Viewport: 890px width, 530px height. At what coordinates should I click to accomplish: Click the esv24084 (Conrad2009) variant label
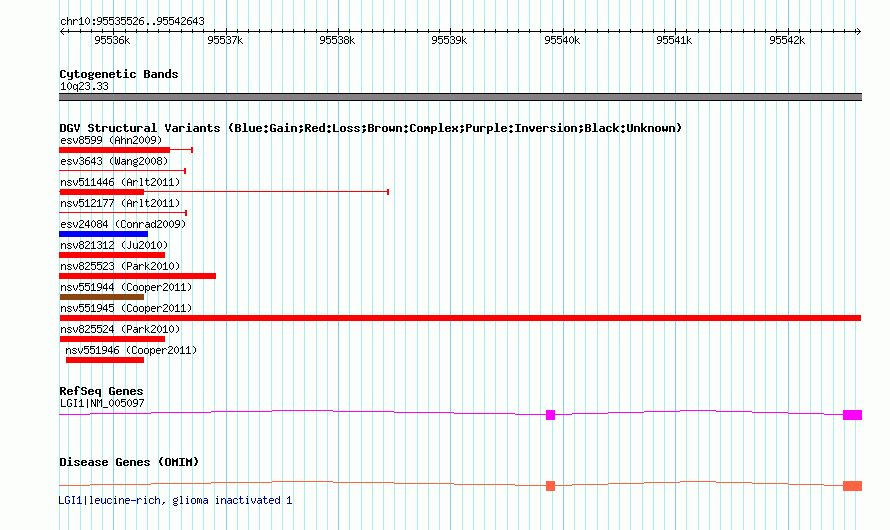coord(123,224)
